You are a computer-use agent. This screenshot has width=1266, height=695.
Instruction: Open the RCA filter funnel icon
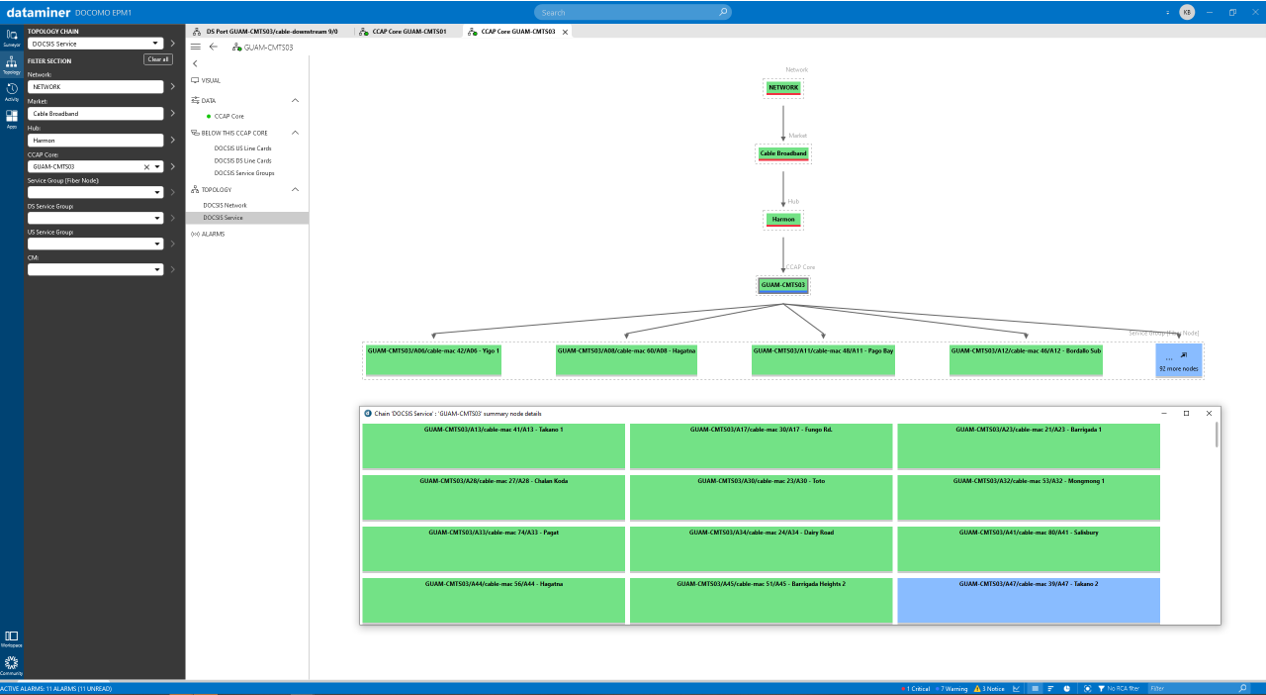(1101, 688)
